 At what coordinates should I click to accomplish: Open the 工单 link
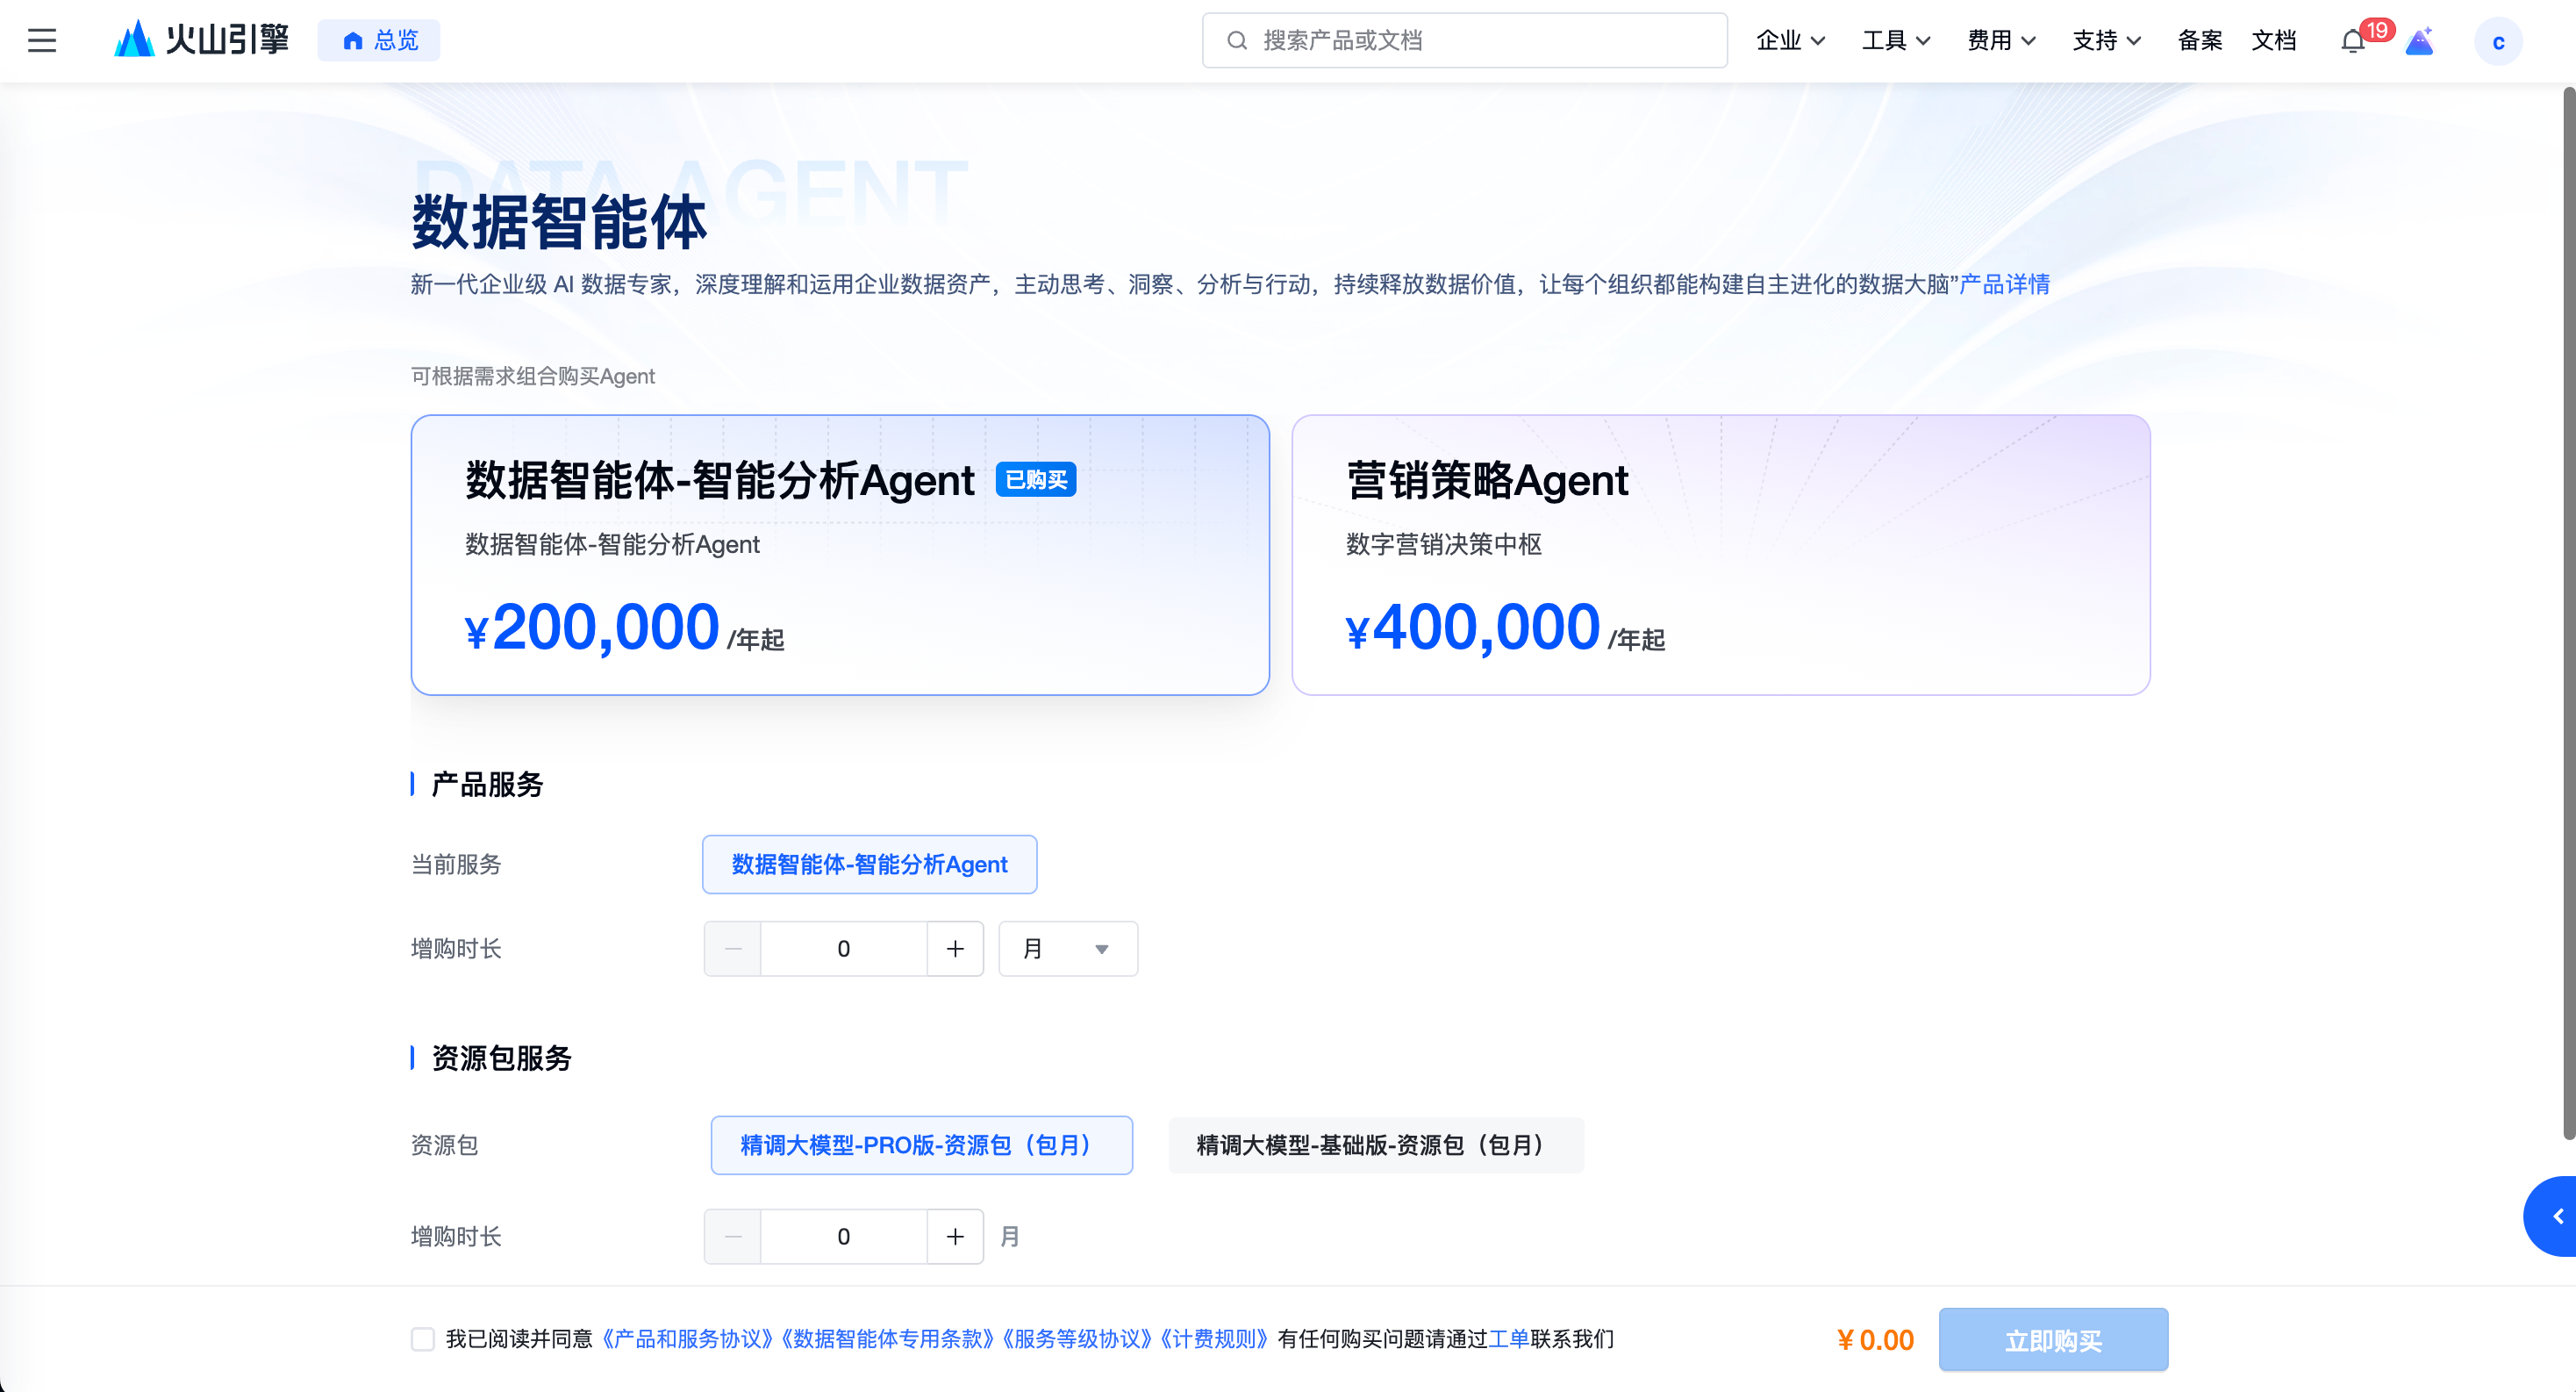point(1508,1339)
